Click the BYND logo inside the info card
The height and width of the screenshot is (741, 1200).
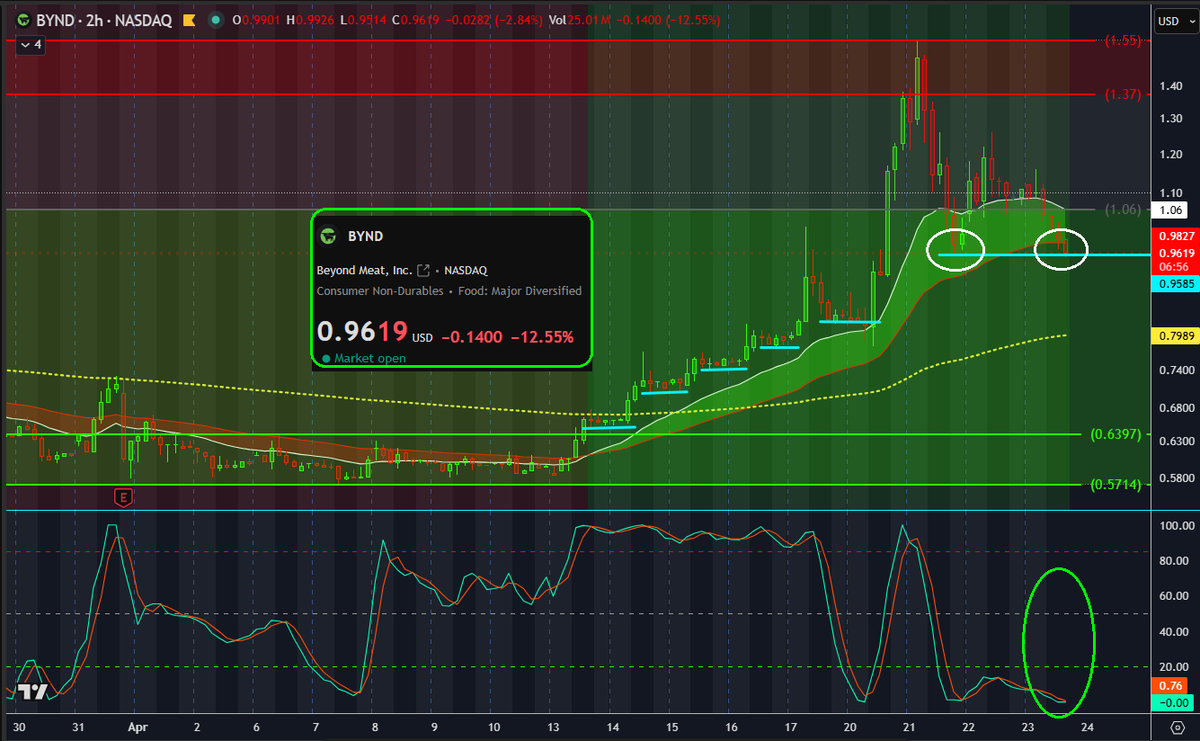(x=326, y=237)
